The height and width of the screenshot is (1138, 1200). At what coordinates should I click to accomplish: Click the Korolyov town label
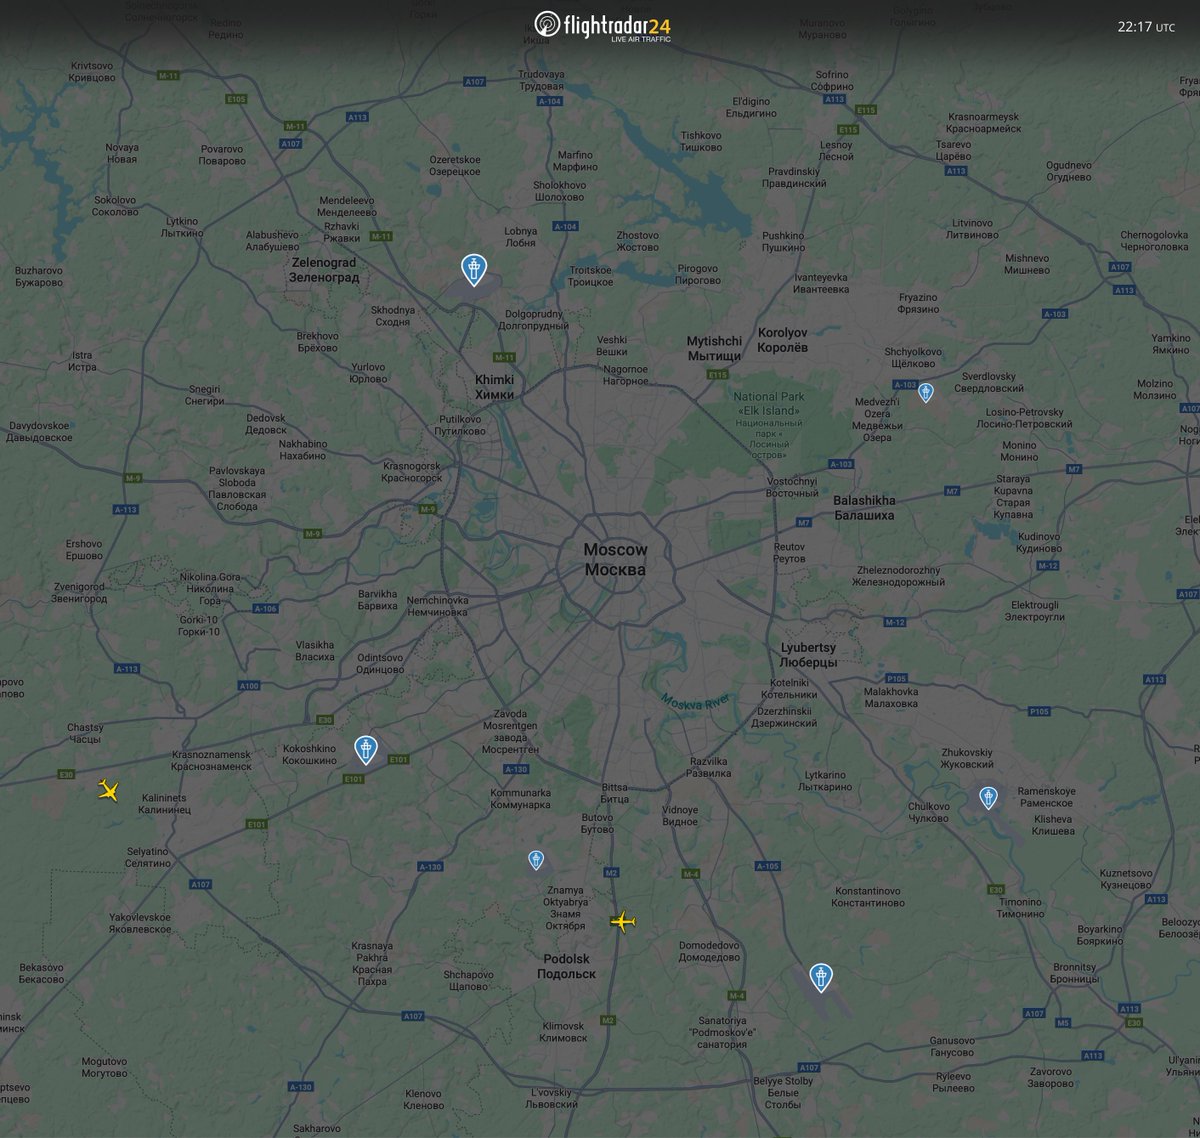pyautogui.click(x=782, y=340)
